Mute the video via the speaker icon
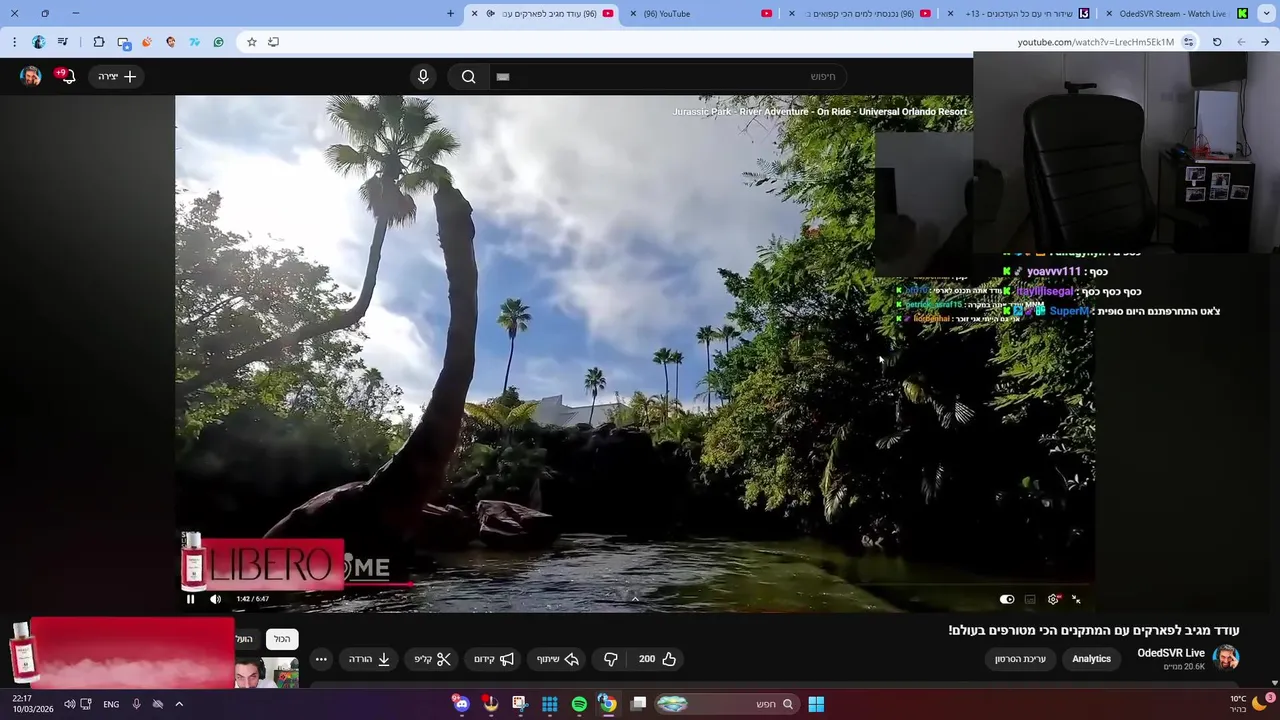Viewport: 1280px width, 720px height. tap(215, 599)
